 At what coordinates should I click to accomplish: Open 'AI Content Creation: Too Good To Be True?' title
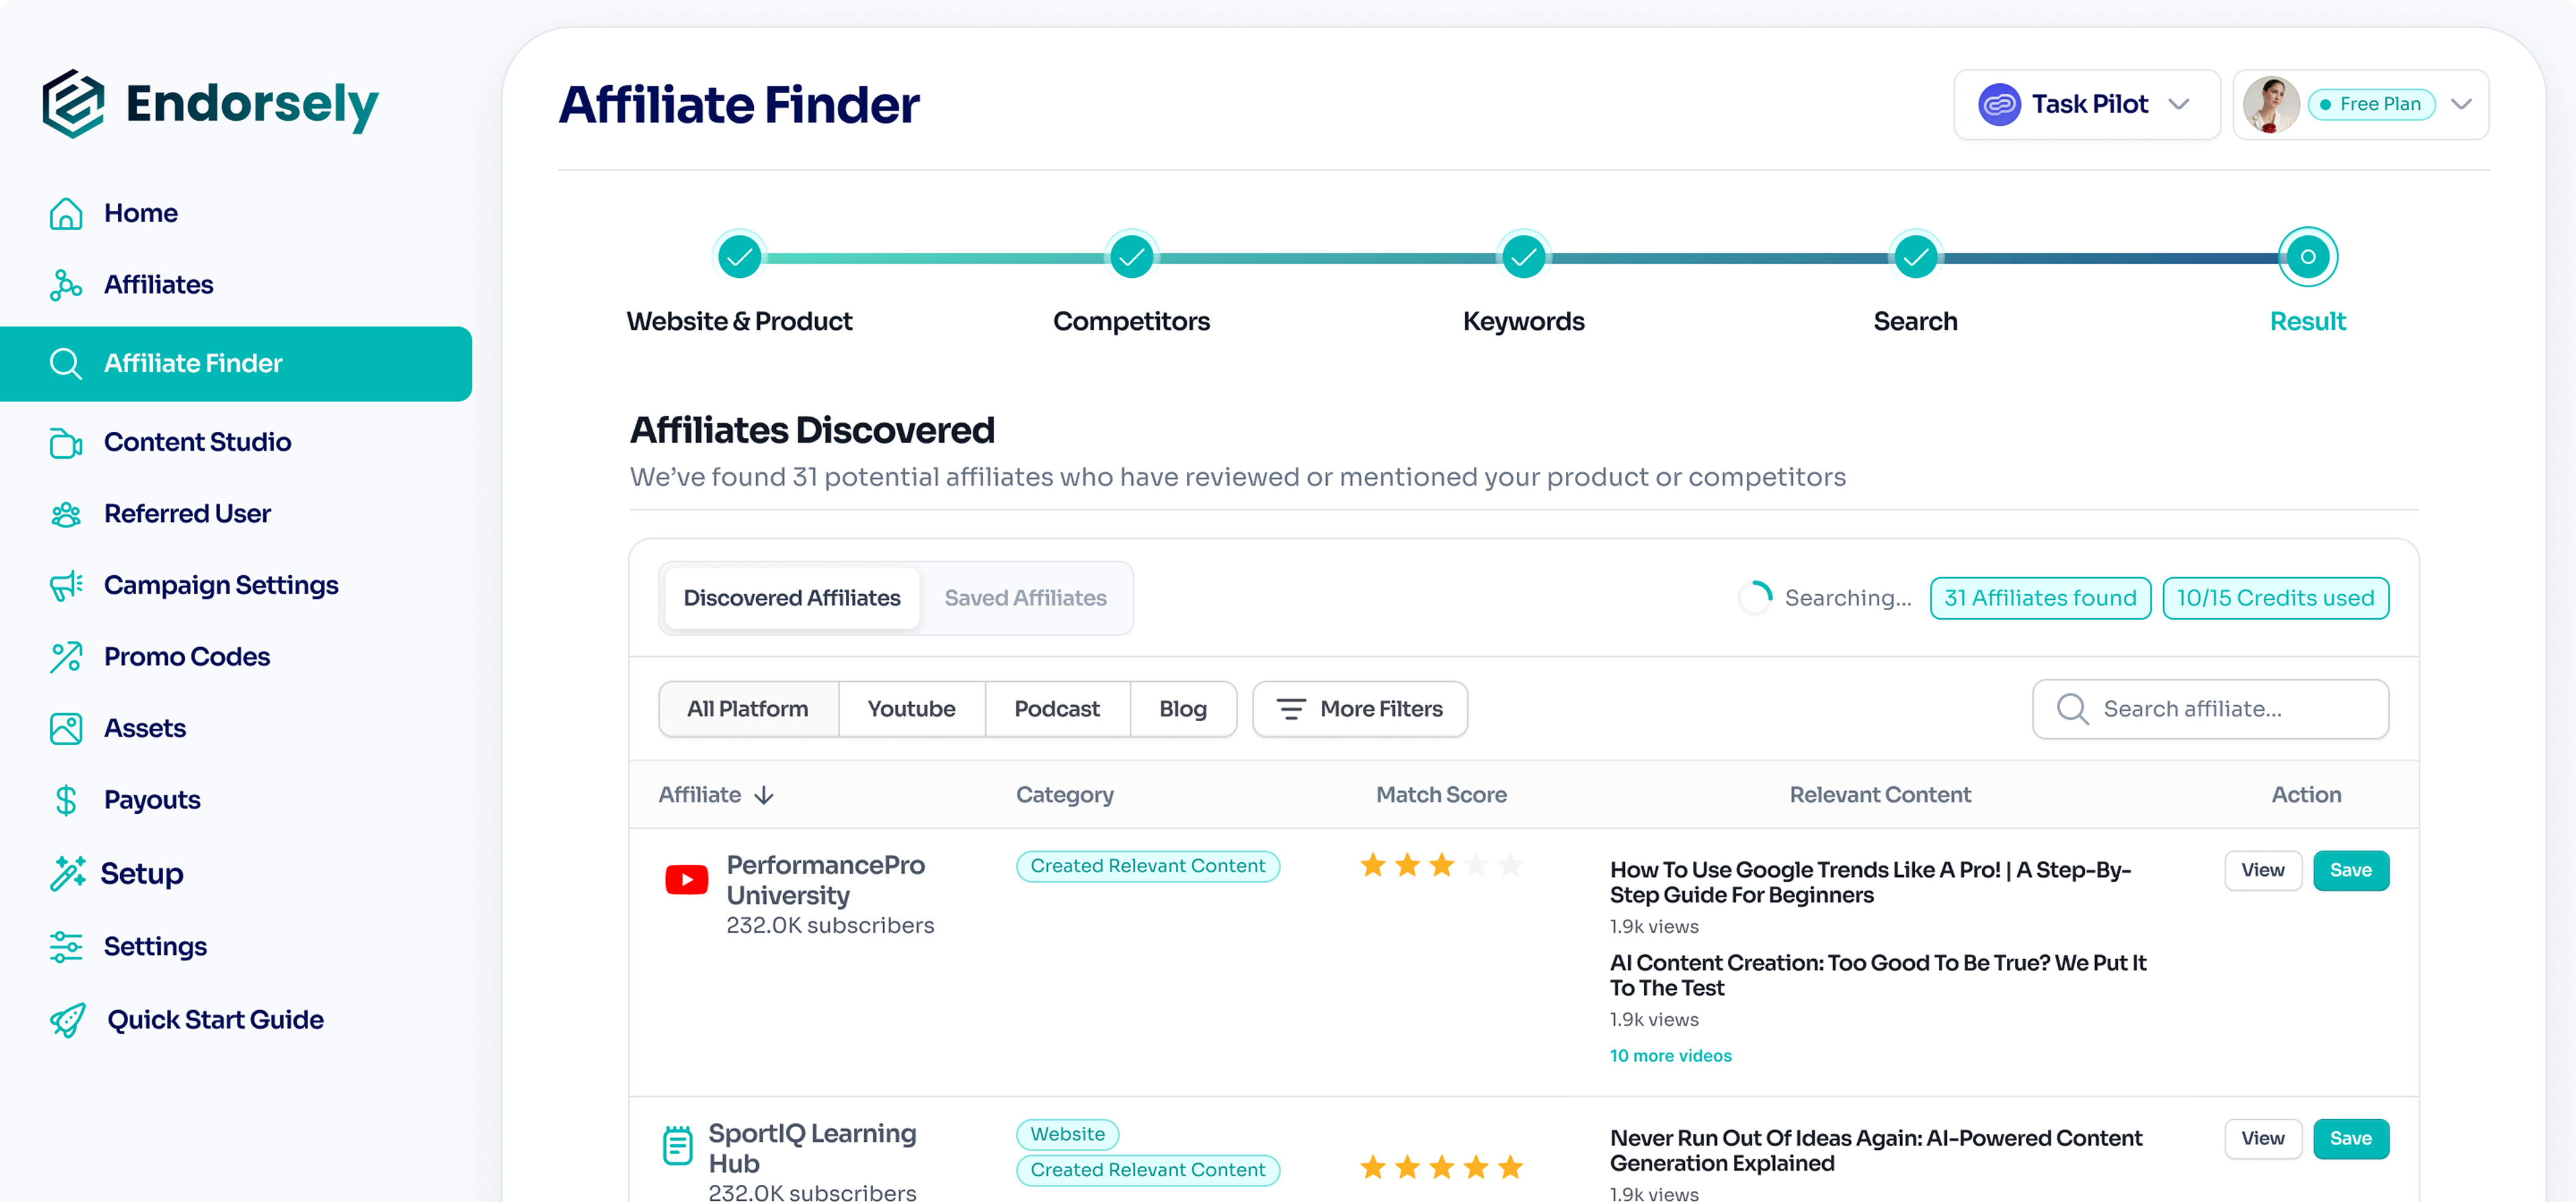click(1877, 975)
